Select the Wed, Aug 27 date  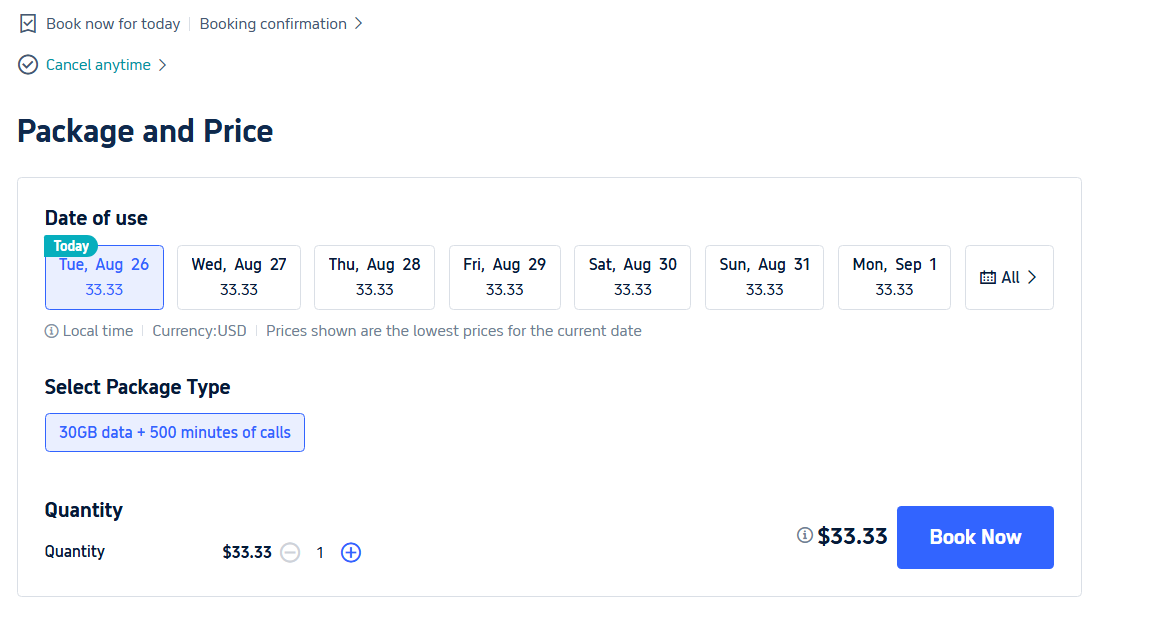(x=238, y=277)
